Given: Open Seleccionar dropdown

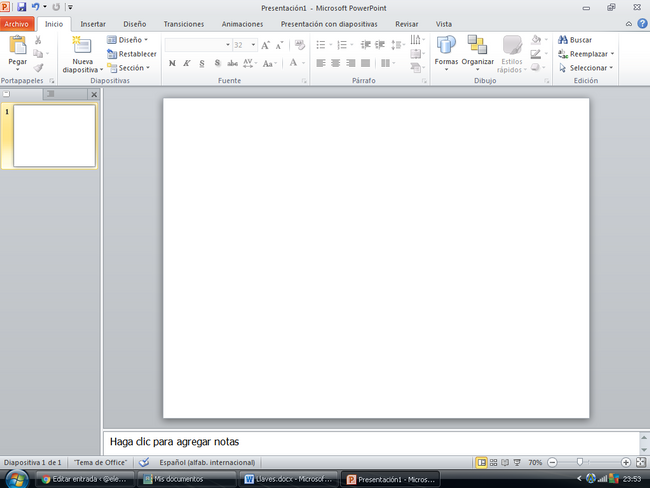Looking at the screenshot, I should [586, 68].
